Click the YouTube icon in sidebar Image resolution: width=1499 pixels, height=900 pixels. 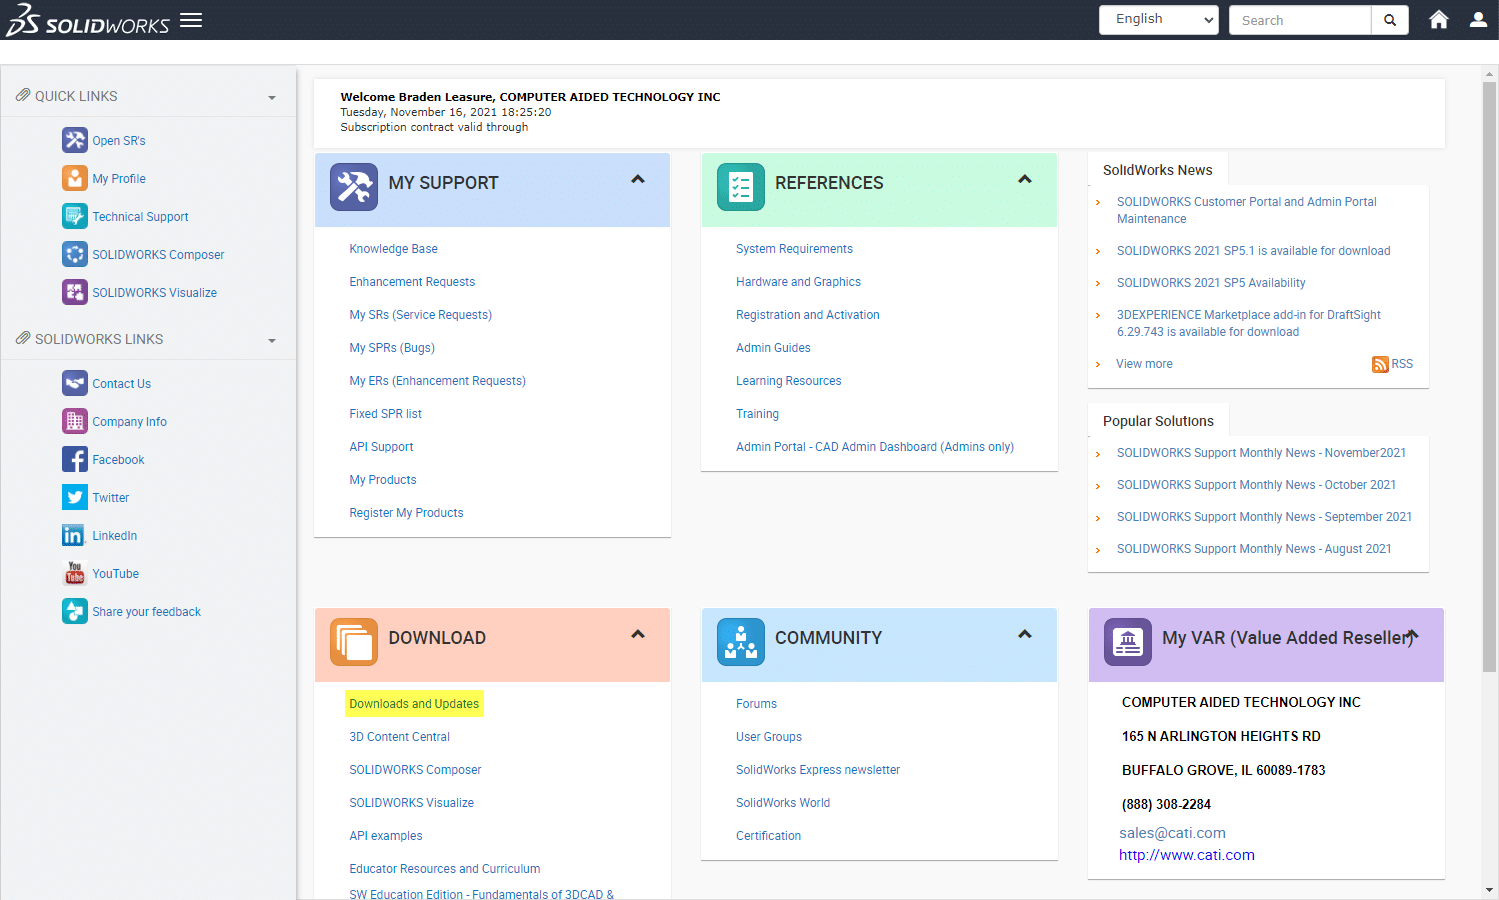[75, 573]
